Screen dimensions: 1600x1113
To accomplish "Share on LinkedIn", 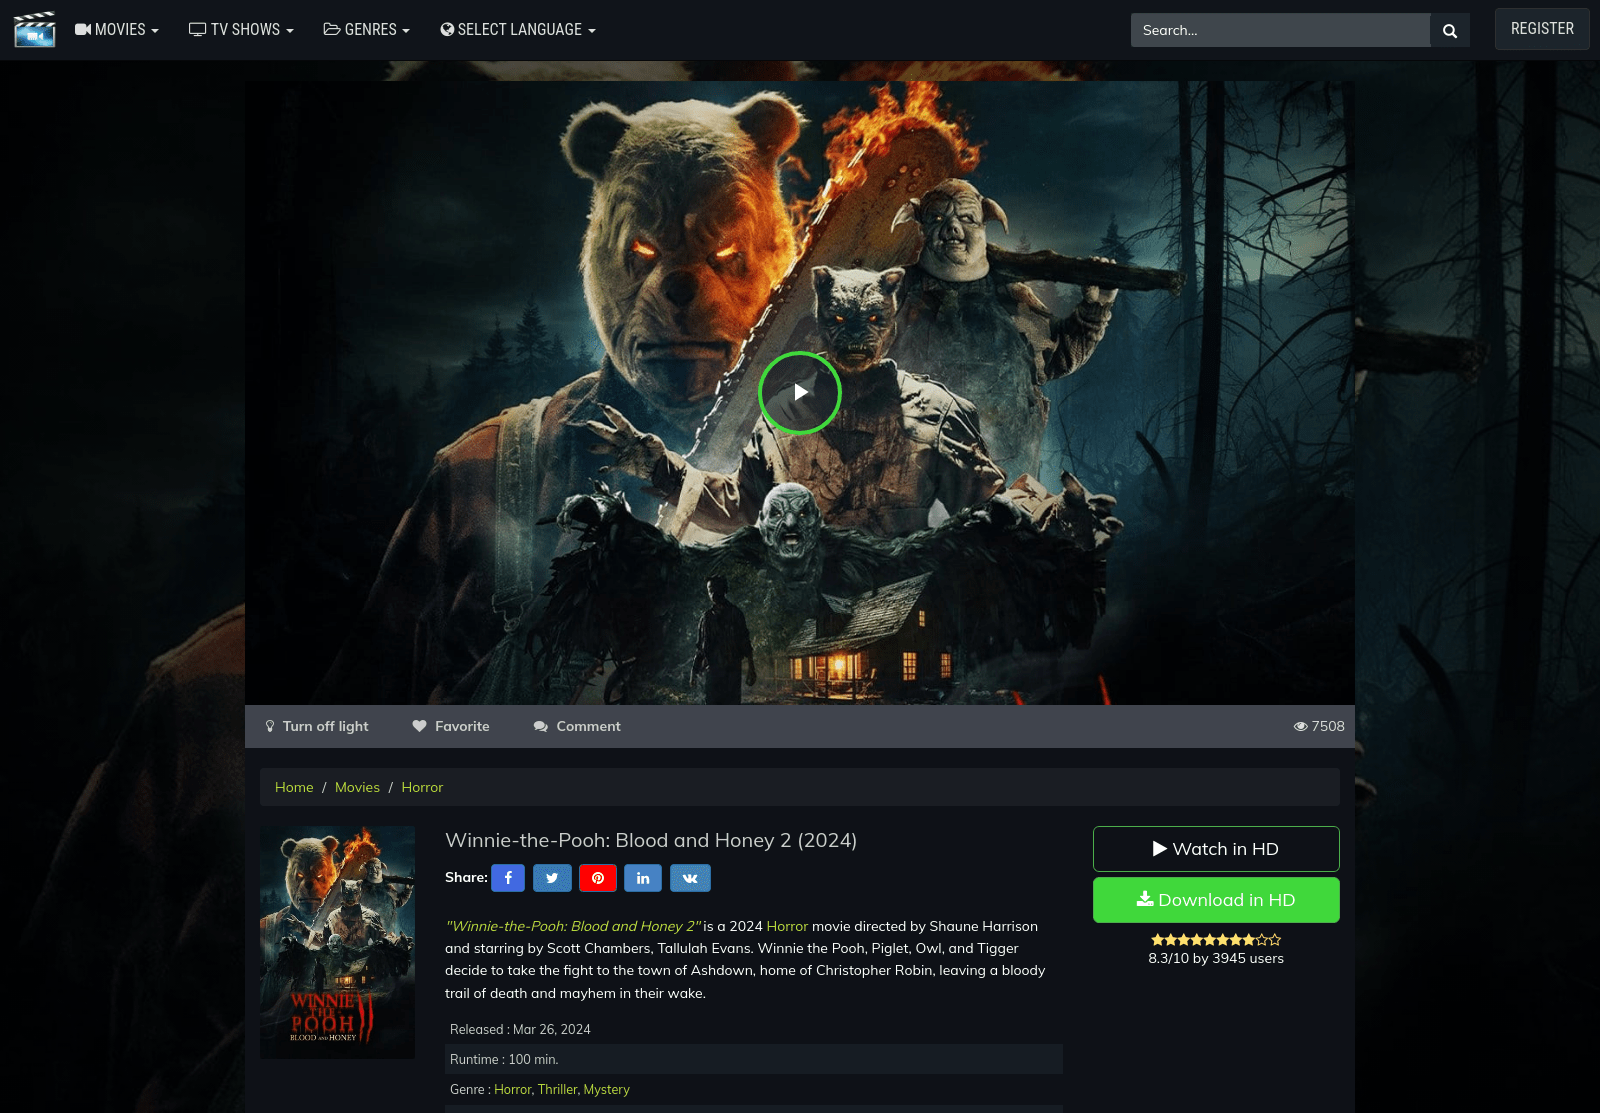I will point(643,878).
